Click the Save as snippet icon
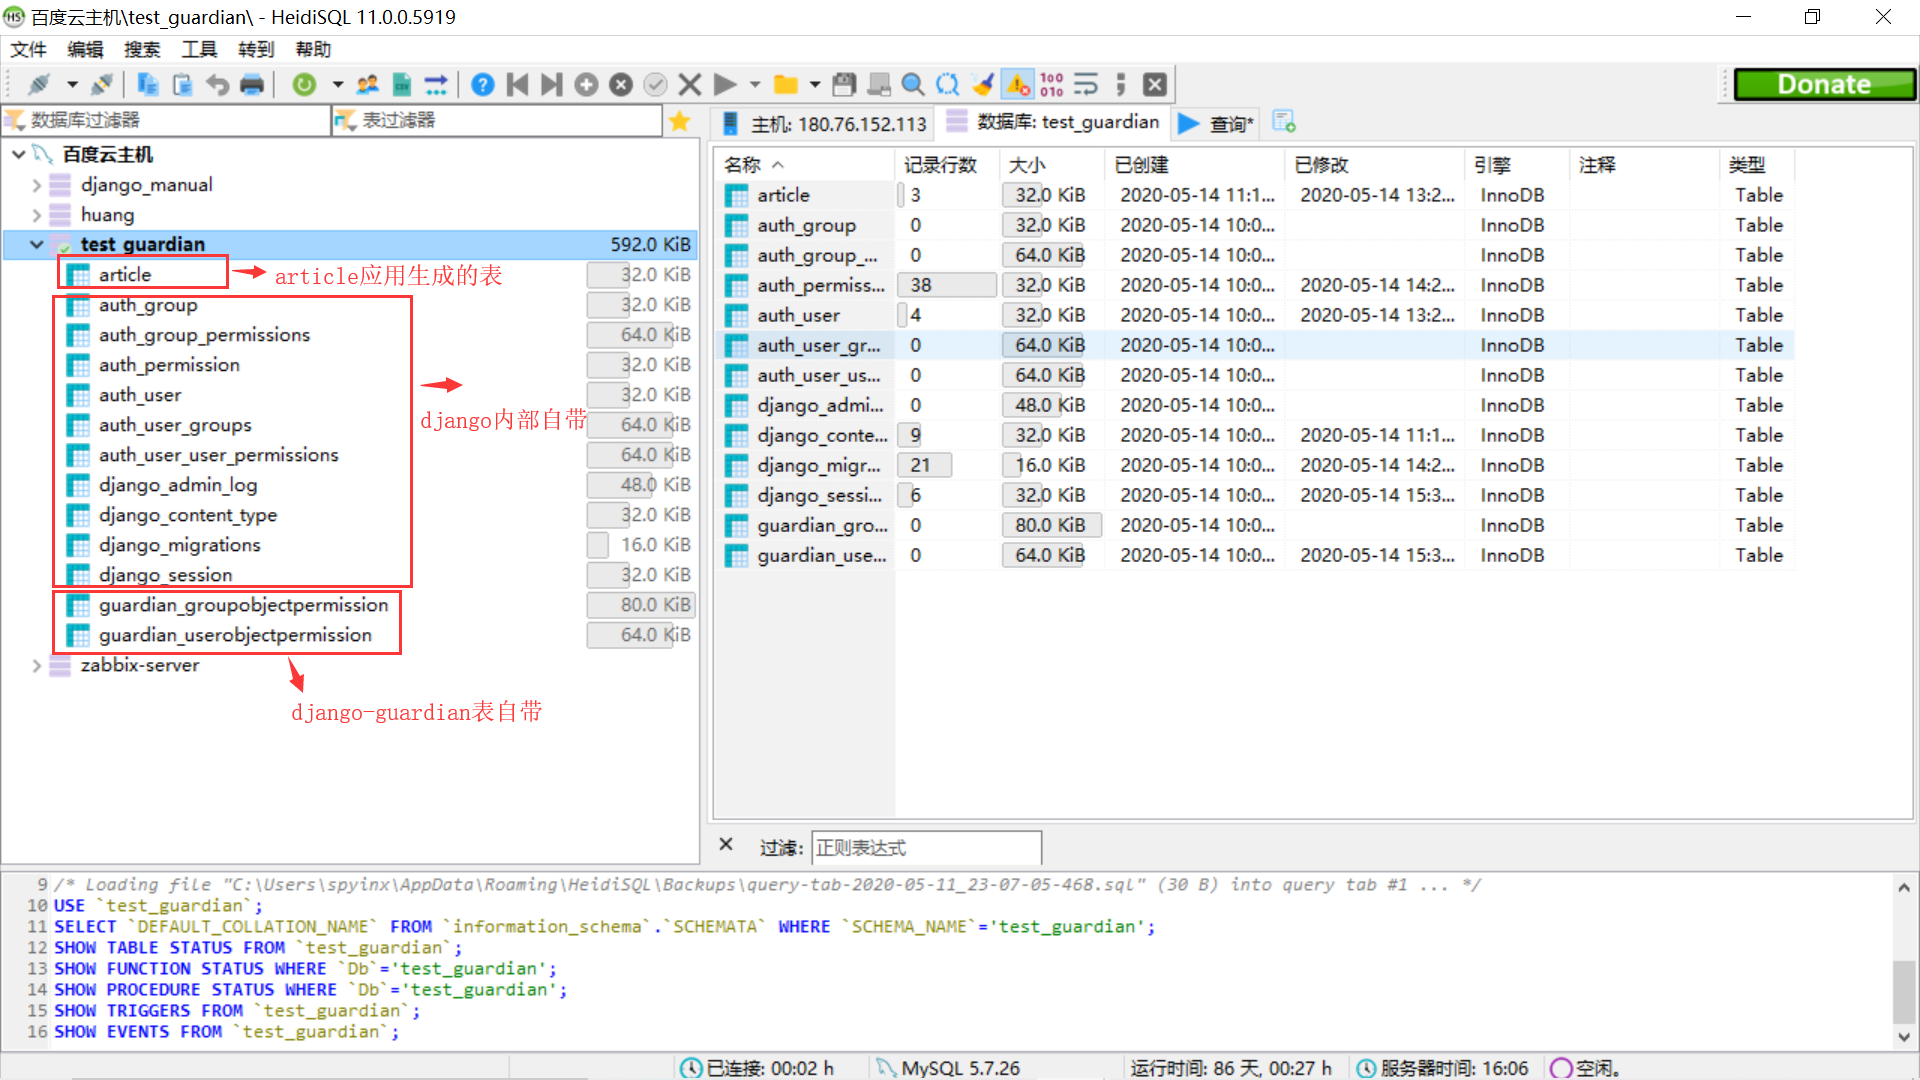The image size is (1920, 1080). [879, 85]
